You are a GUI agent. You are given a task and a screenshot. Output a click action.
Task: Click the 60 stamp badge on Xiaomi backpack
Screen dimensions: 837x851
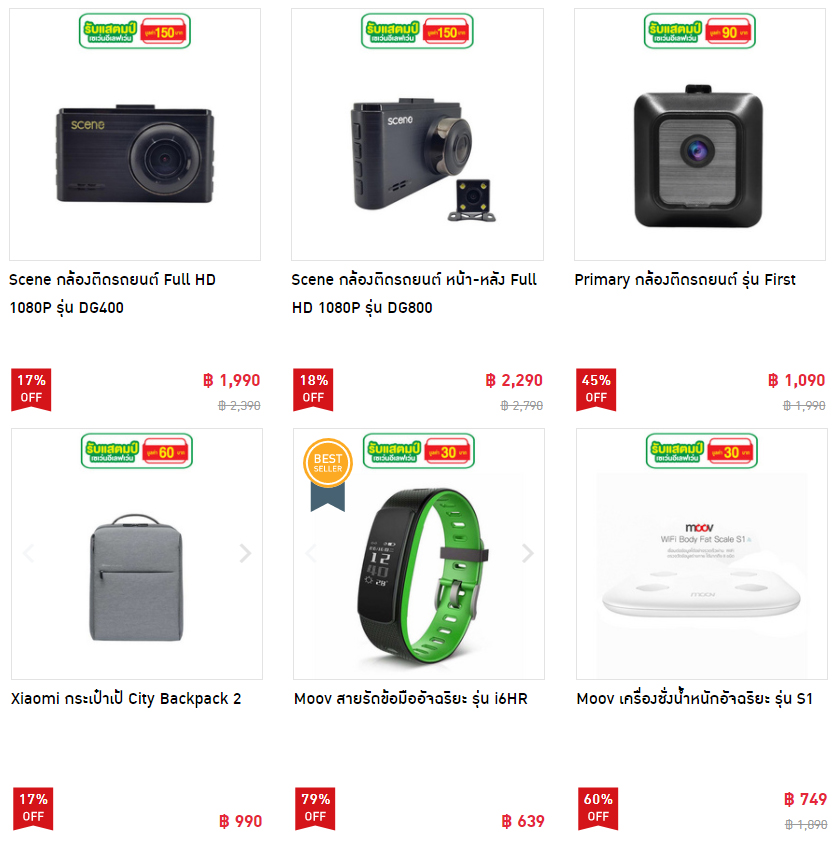pos(137,451)
